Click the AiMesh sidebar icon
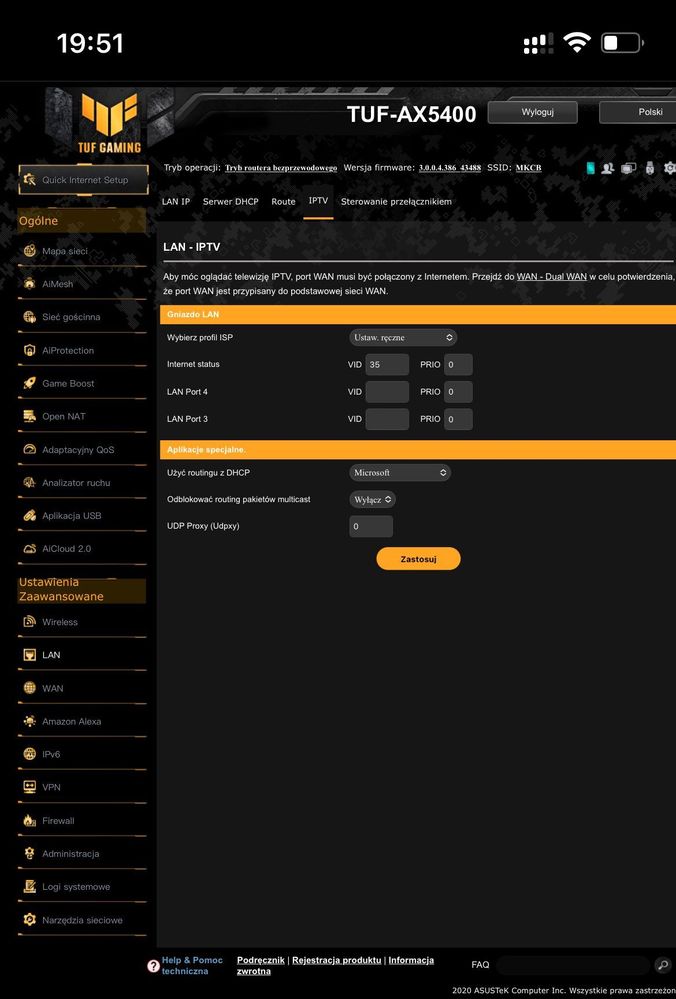Image resolution: width=676 pixels, height=999 pixels. tap(29, 284)
